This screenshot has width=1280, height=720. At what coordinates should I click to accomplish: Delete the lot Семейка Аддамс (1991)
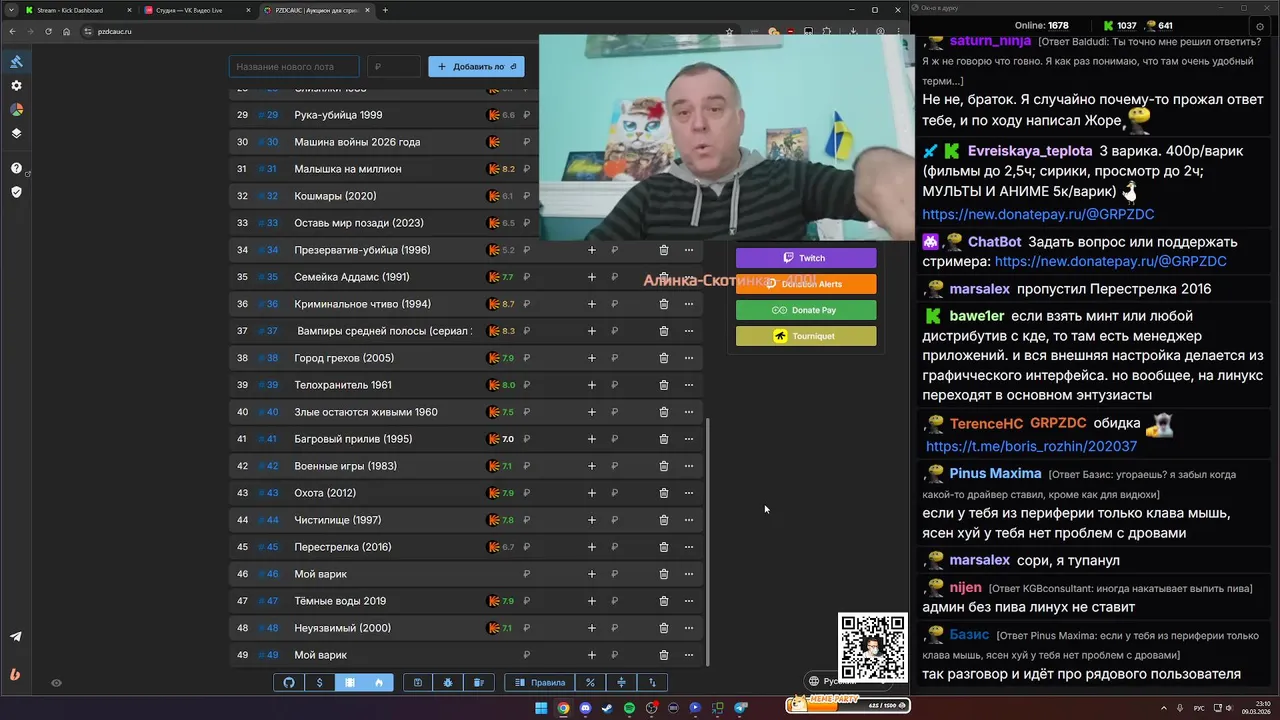click(x=663, y=277)
